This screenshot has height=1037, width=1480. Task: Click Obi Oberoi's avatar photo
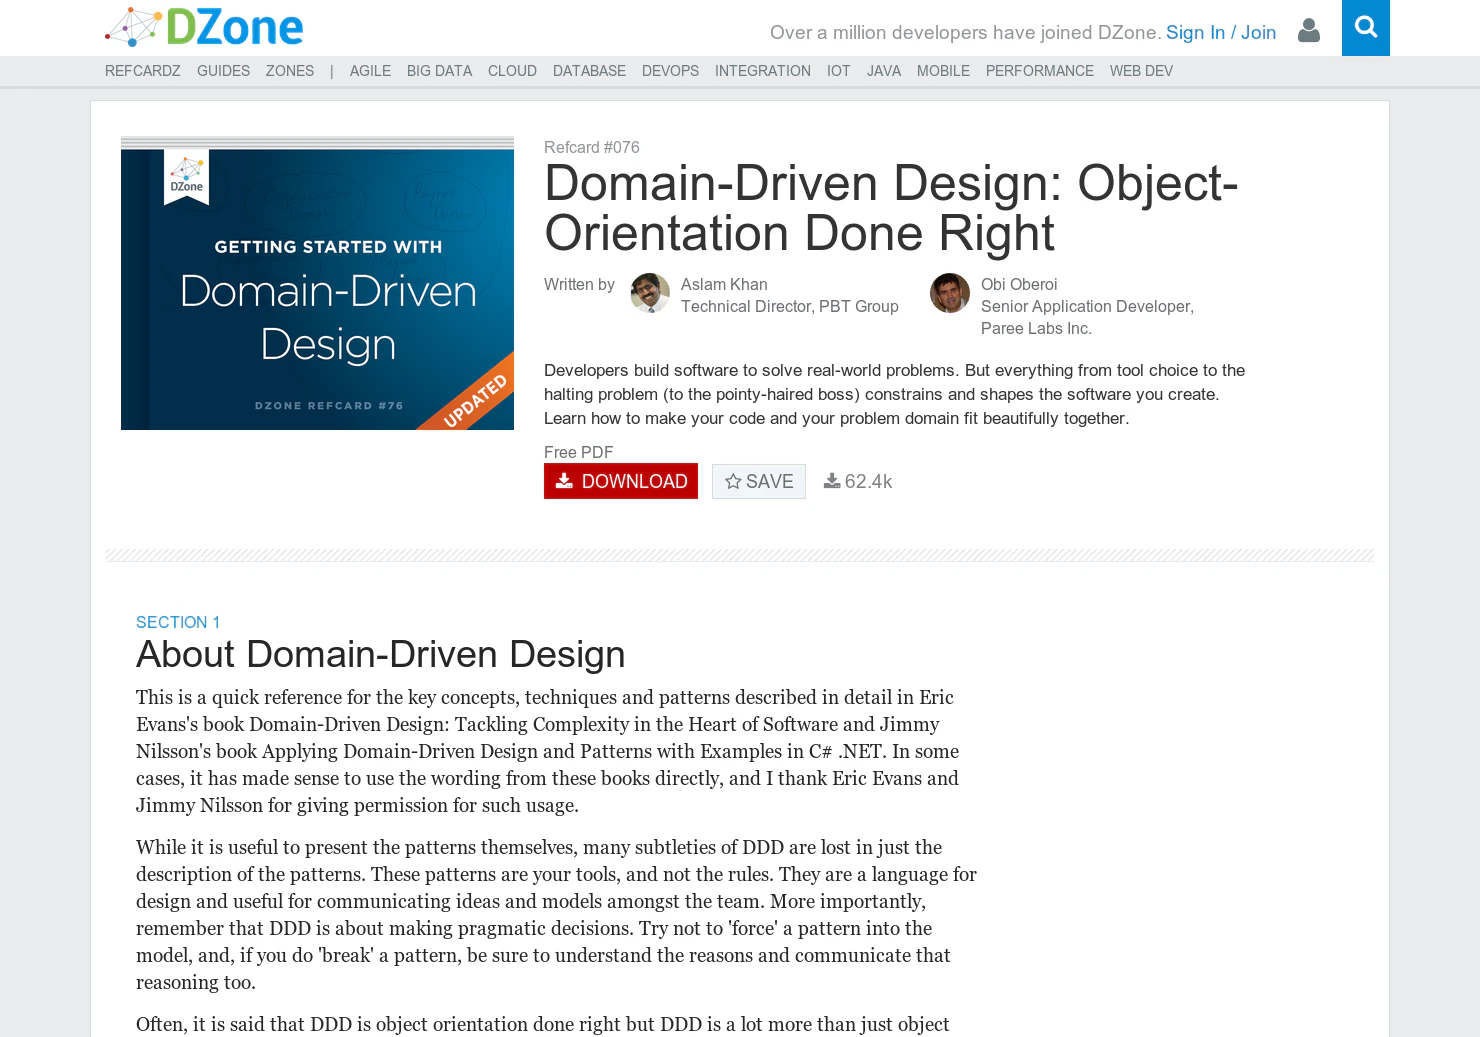pyautogui.click(x=949, y=293)
